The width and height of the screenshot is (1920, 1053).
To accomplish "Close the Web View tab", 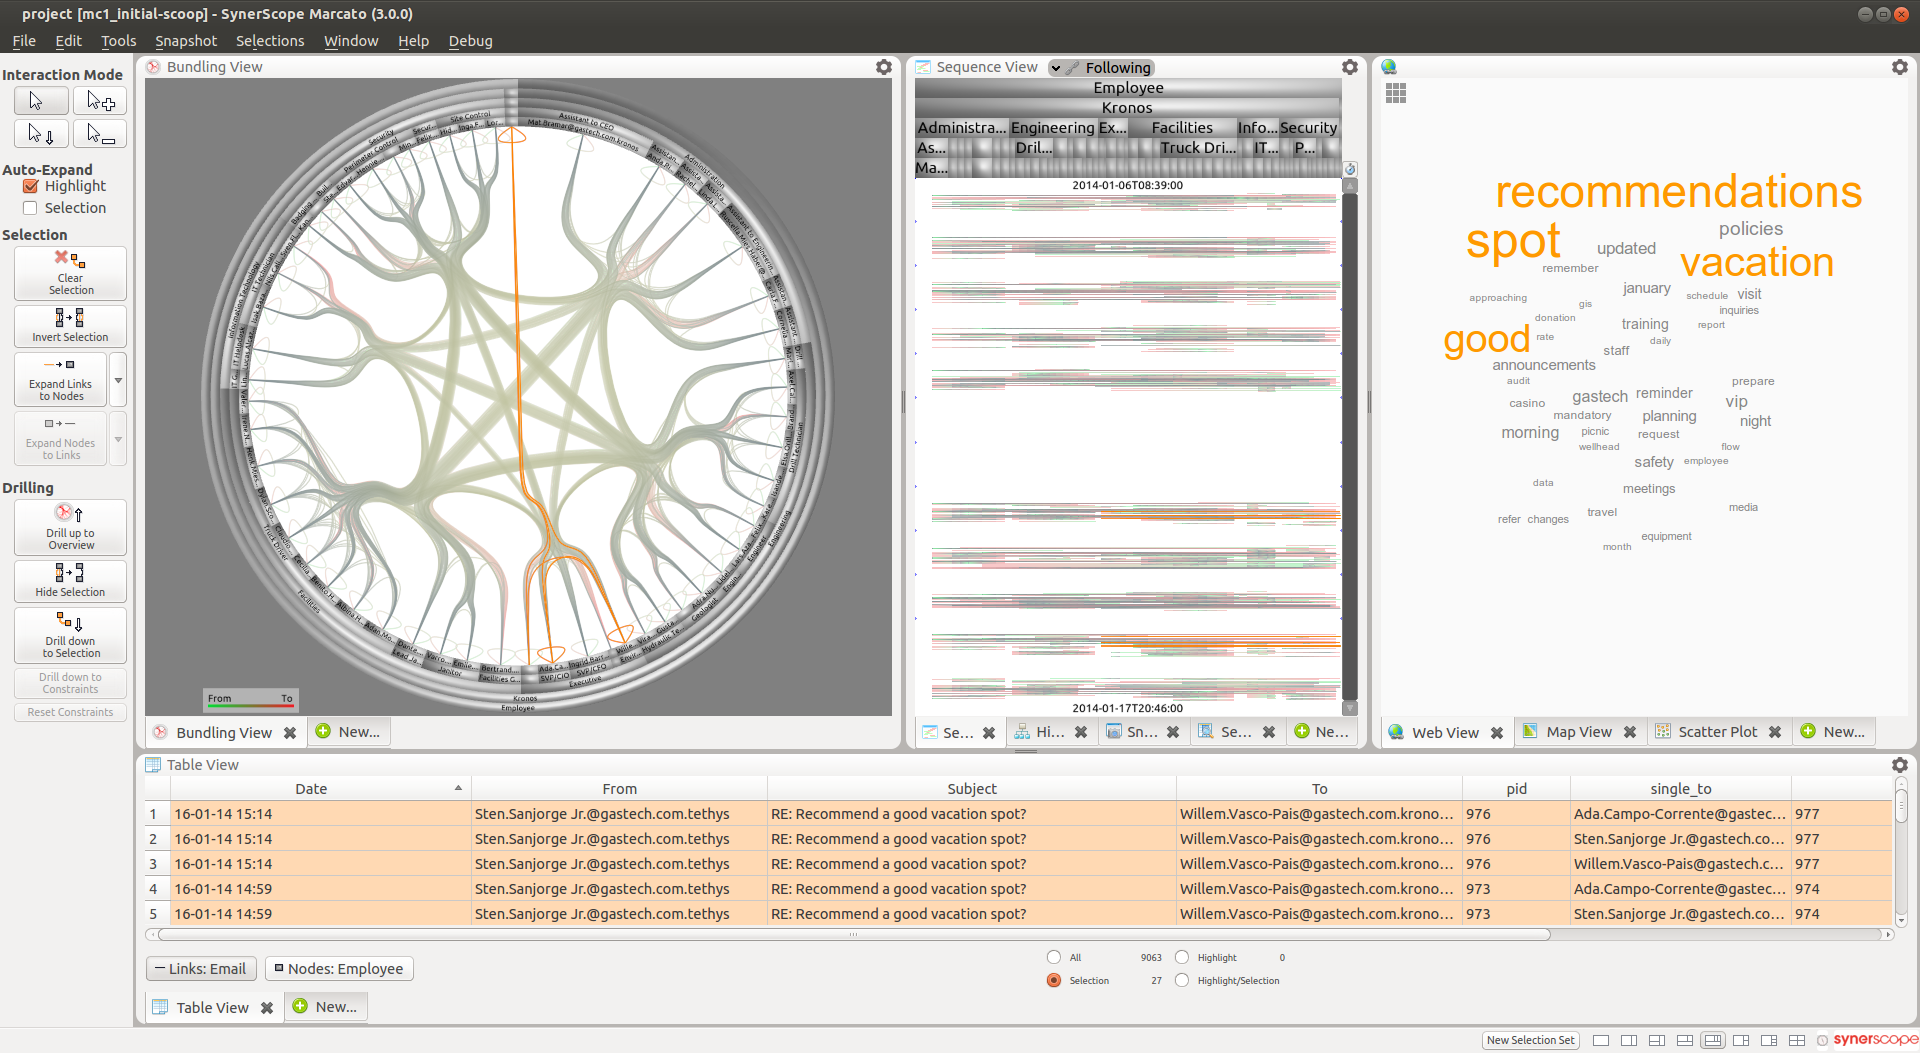I will click(1497, 733).
